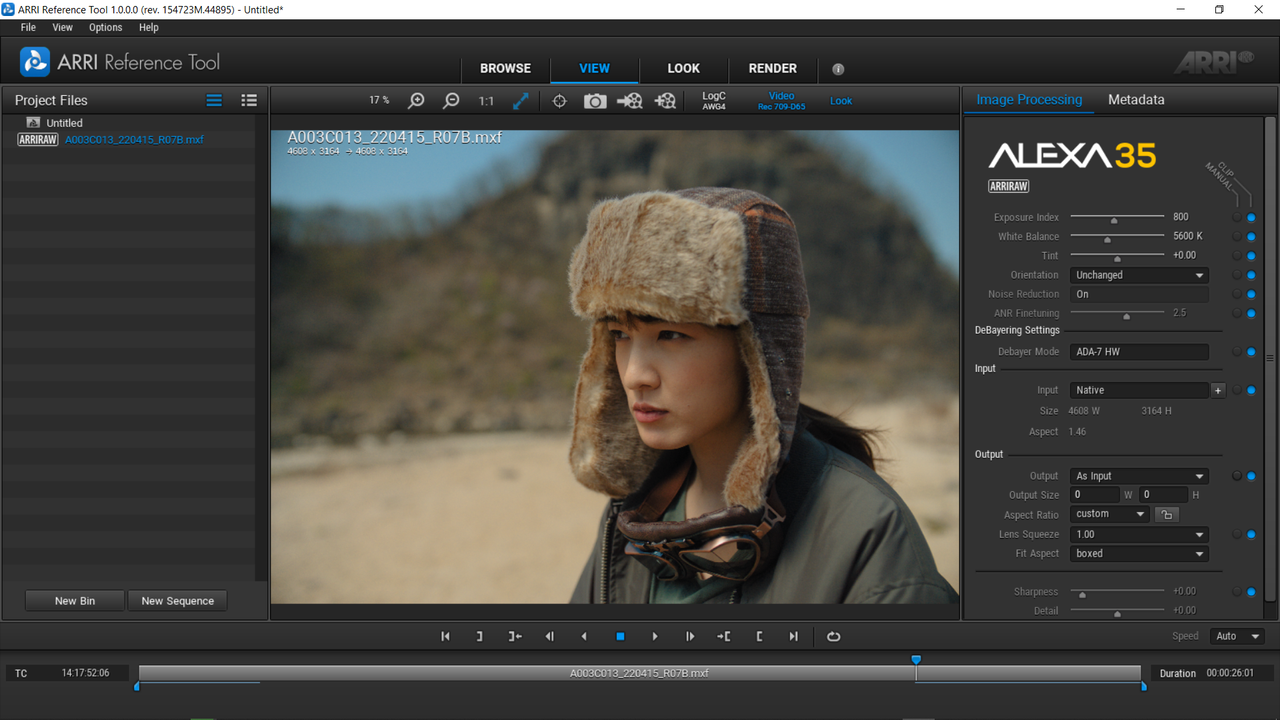Click the crosshair target icon in viewer toolbar
The height and width of the screenshot is (720, 1280).
(560, 101)
